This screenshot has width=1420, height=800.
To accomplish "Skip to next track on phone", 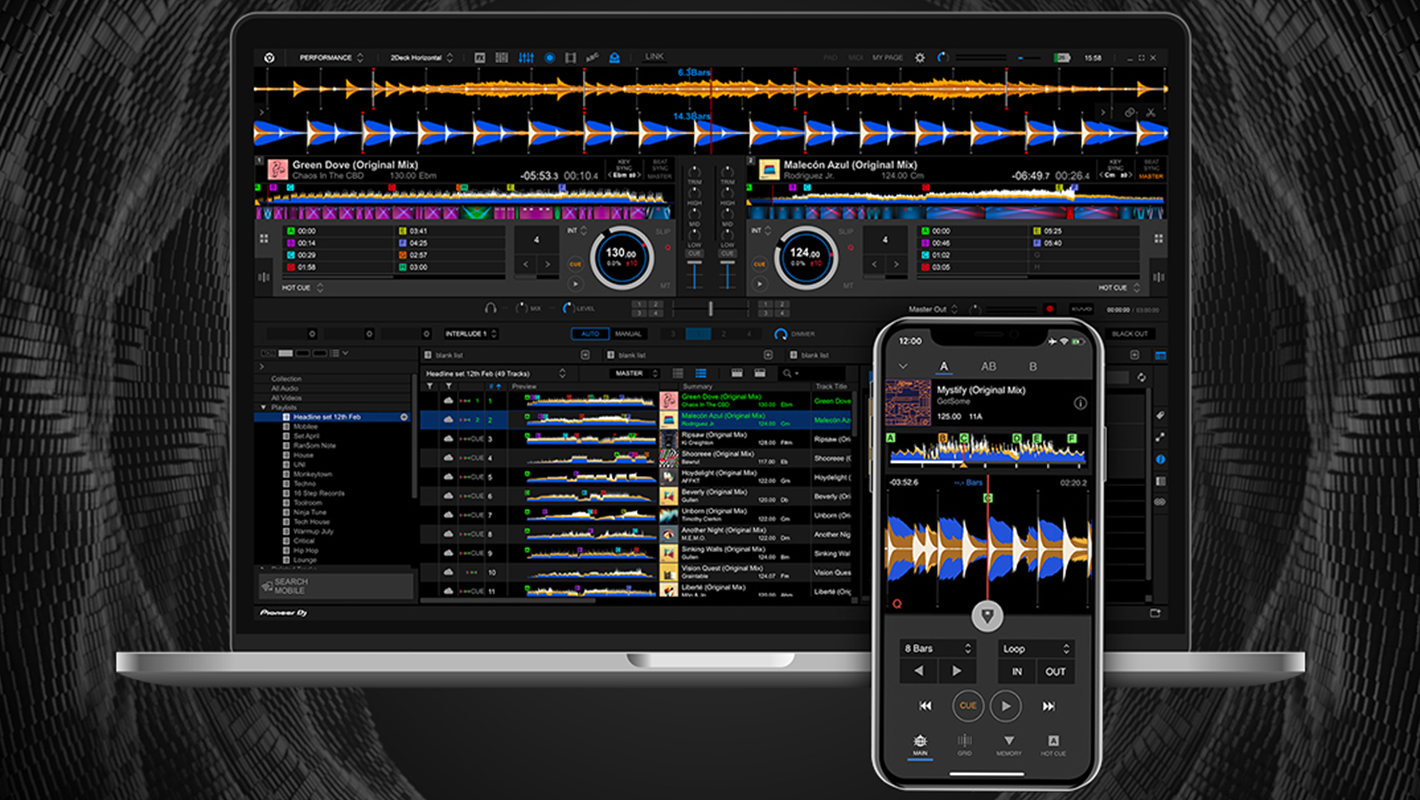I will click(x=1048, y=706).
